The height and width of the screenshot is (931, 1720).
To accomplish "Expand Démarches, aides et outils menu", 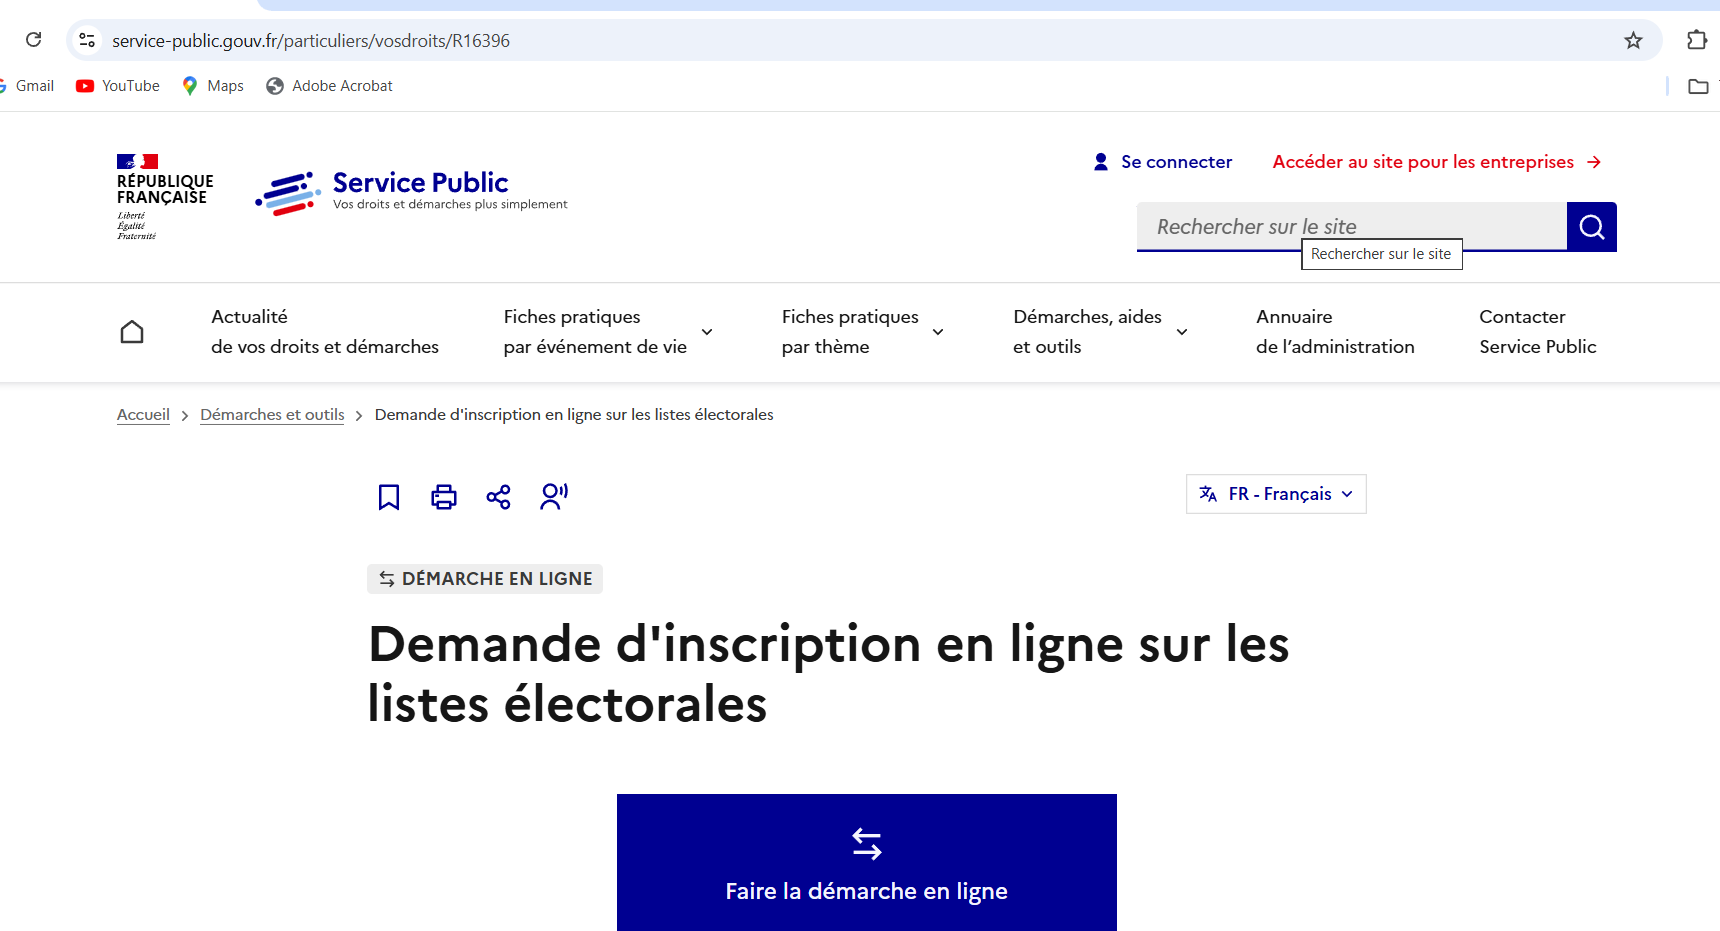I will click(x=1099, y=332).
